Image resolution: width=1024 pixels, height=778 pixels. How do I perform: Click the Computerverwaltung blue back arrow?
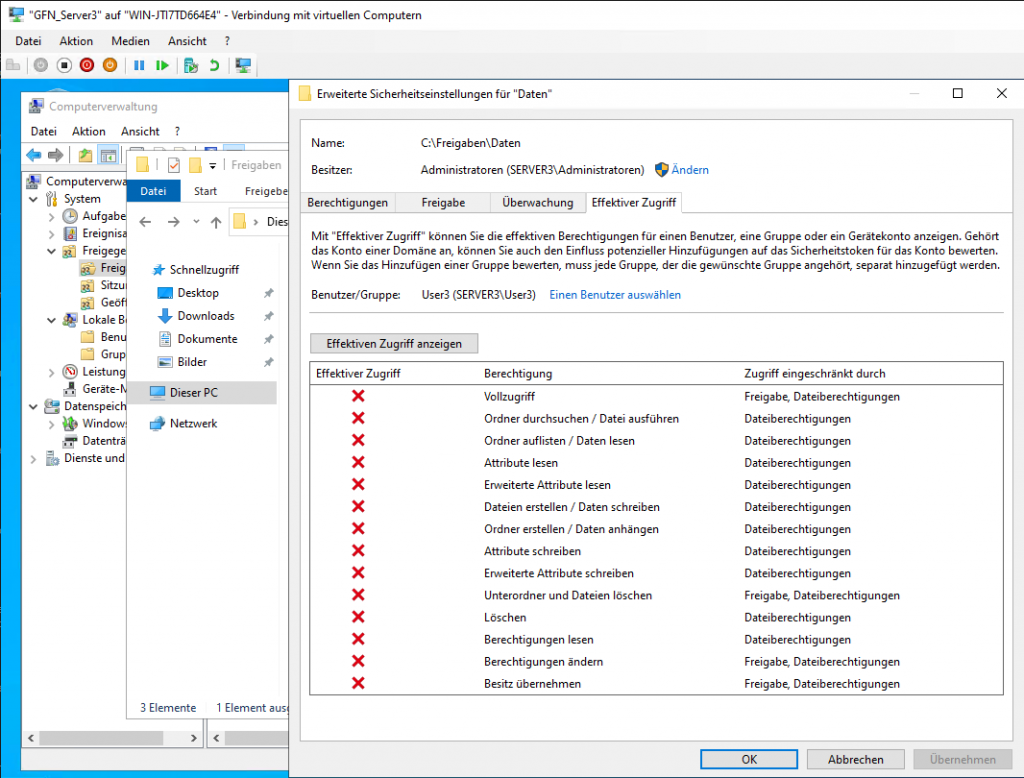click(33, 155)
